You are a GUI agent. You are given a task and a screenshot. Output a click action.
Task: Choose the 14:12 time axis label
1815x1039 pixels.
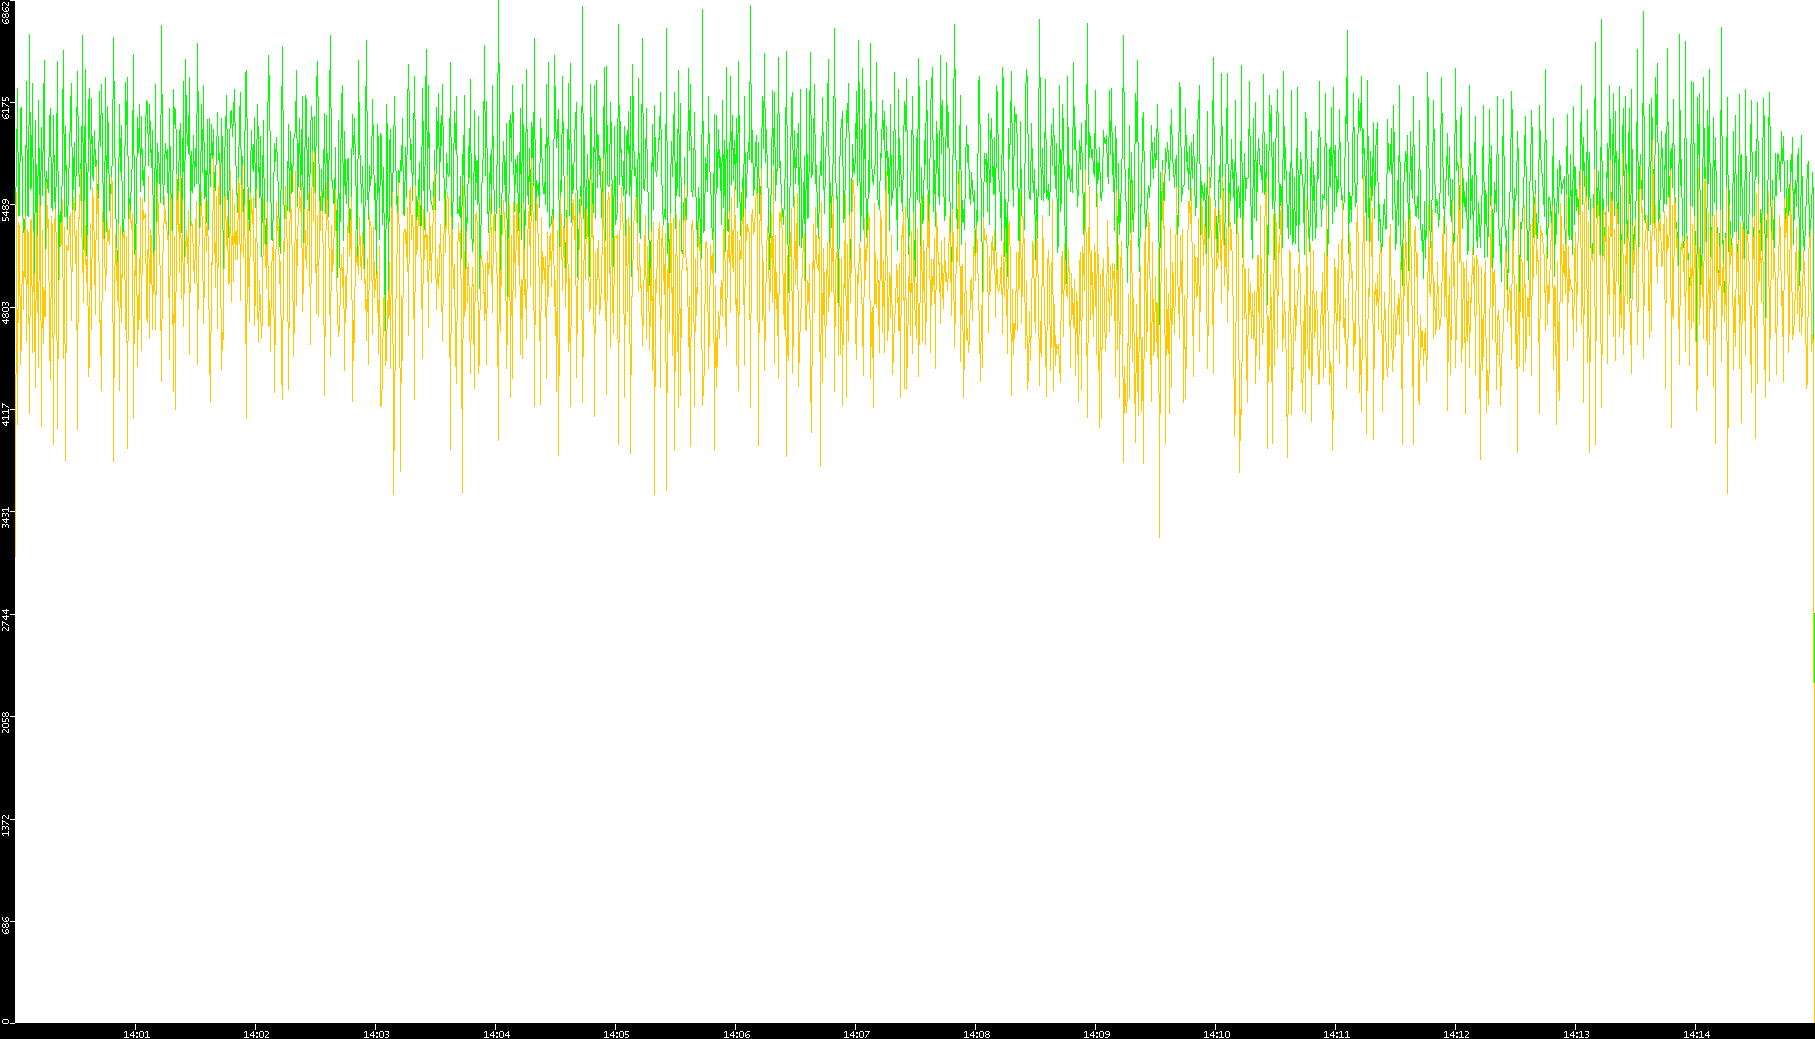click(x=1456, y=1034)
